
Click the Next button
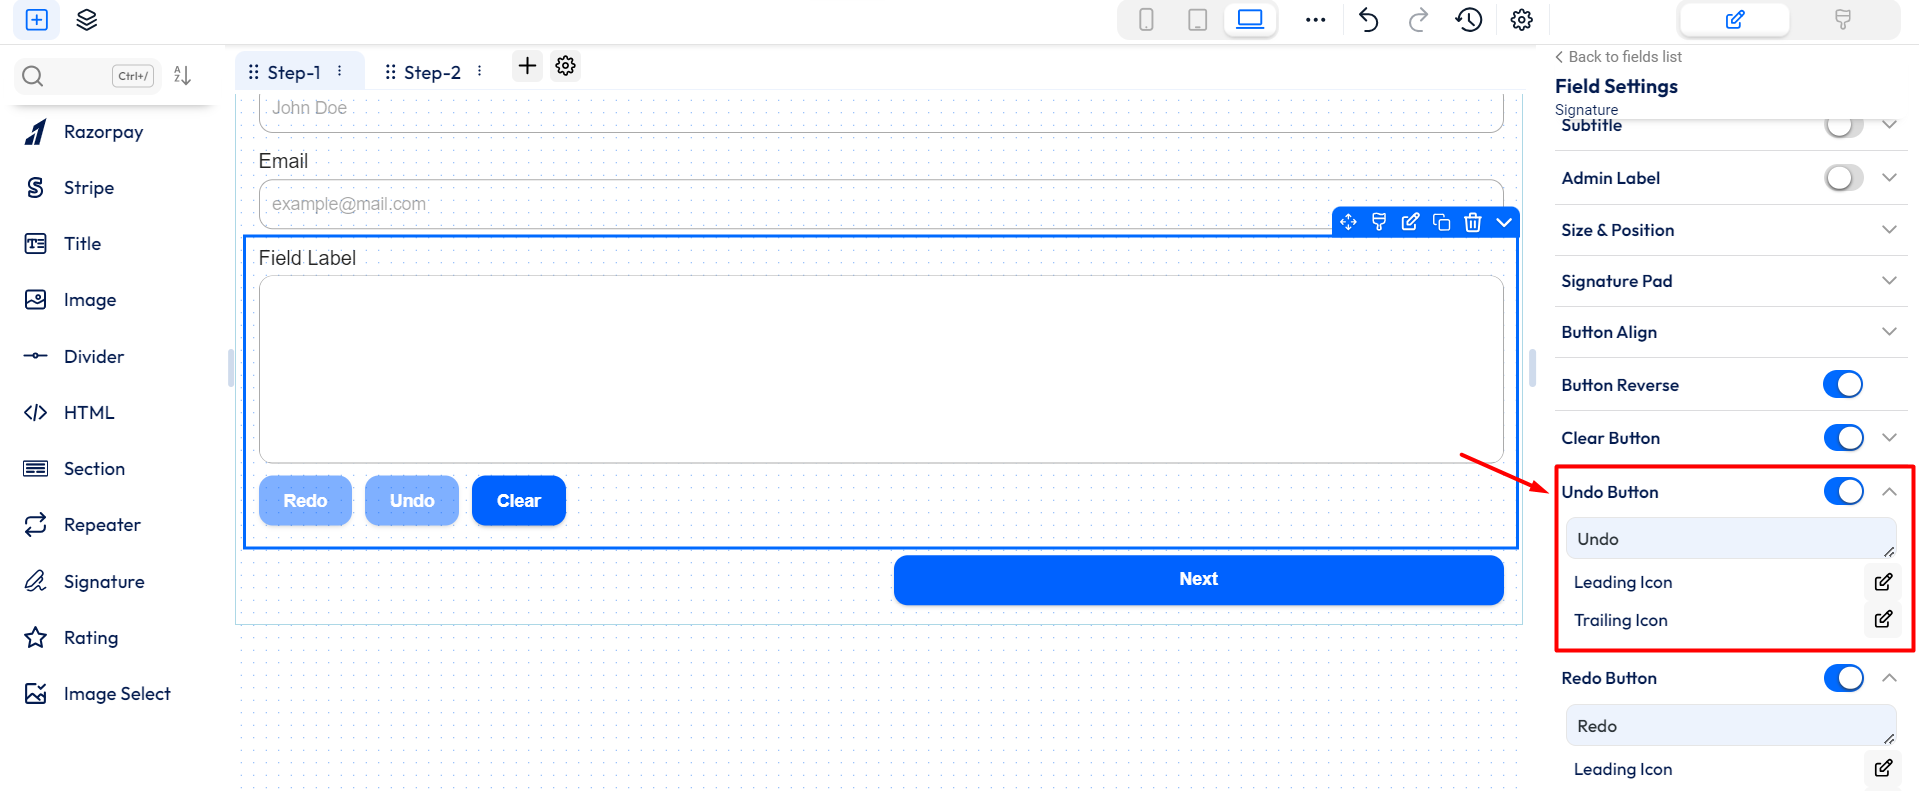[x=1198, y=580]
